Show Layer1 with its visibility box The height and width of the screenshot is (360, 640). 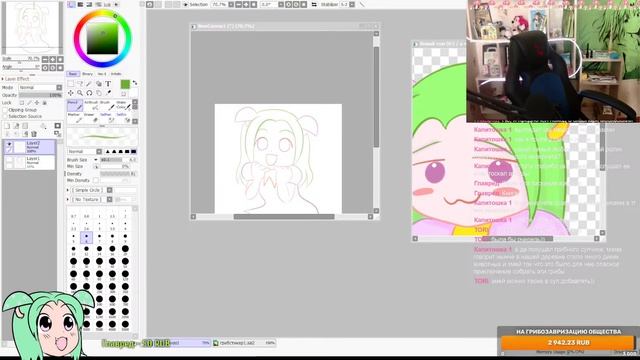[9, 160]
